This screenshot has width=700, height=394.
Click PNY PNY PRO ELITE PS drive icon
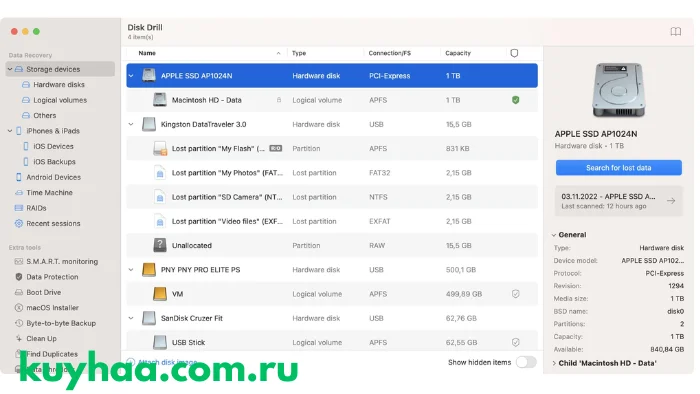click(x=149, y=270)
